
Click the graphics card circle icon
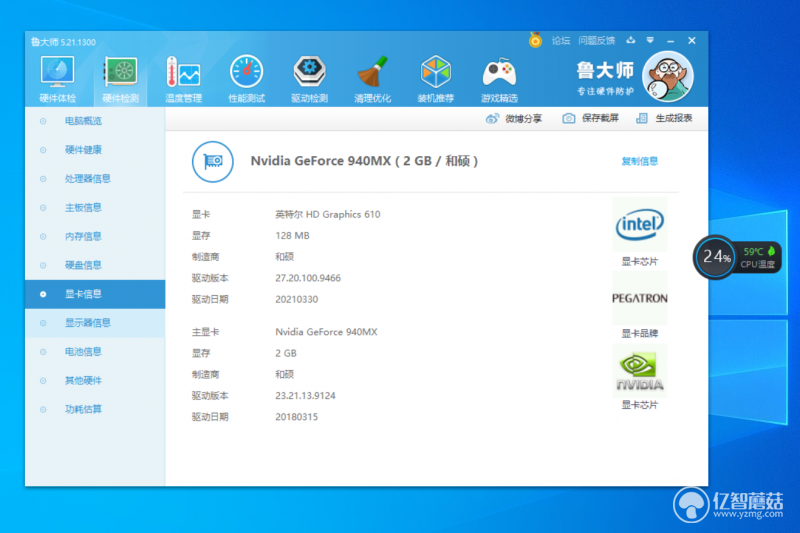pos(213,162)
